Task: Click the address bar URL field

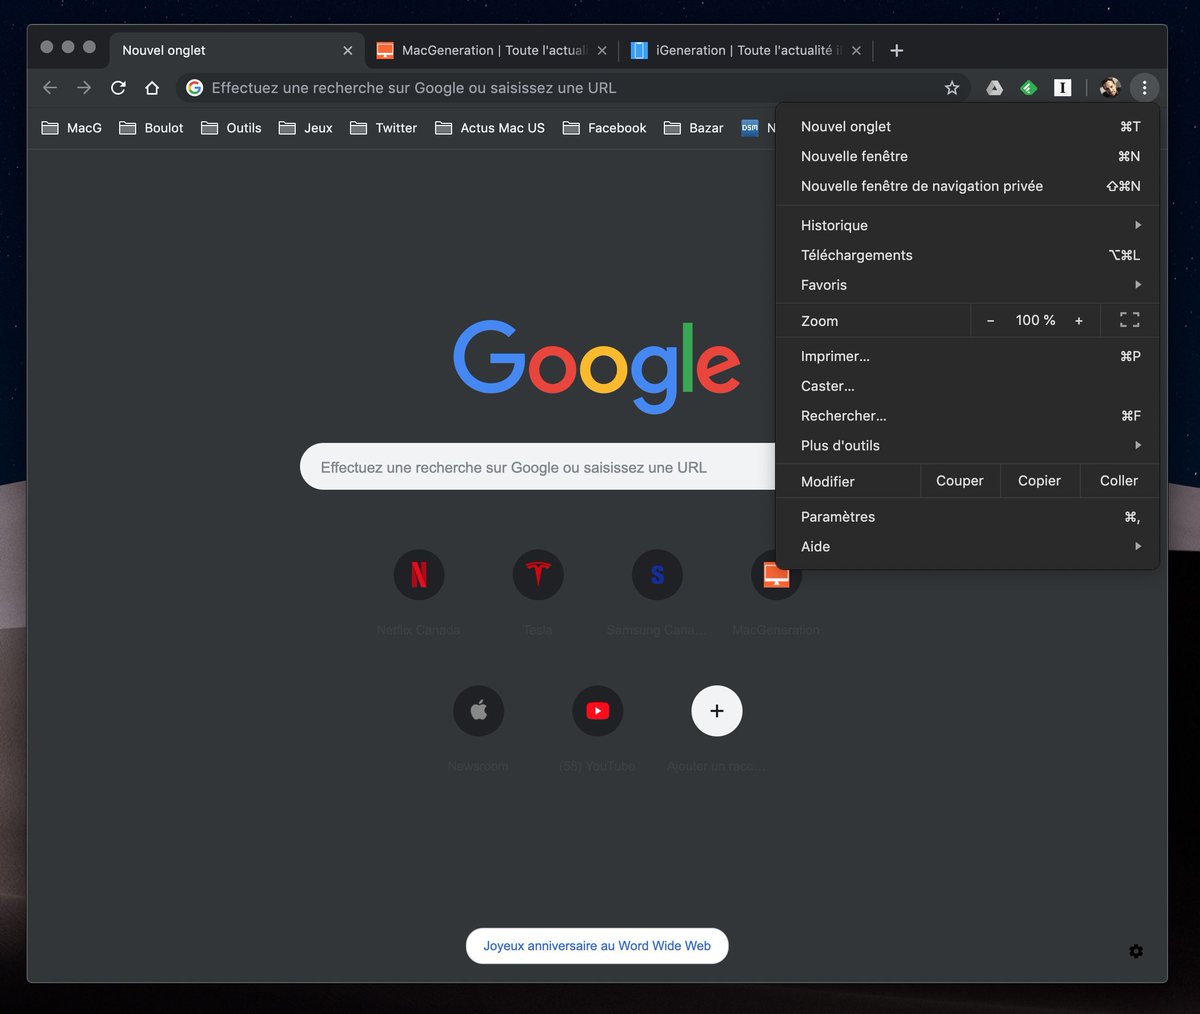Action: [x=573, y=88]
